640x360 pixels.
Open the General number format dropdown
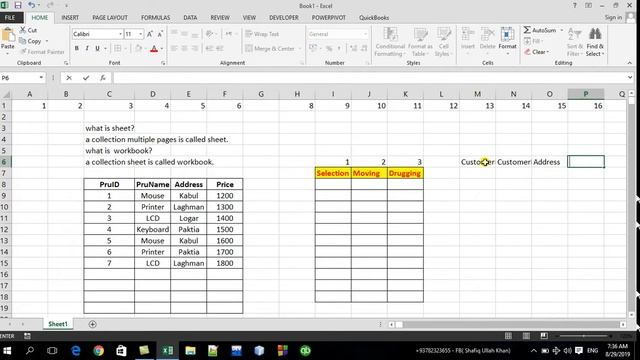pyautogui.click(x=365, y=34)
